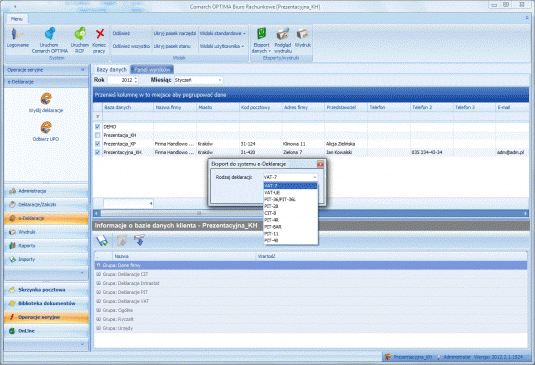Viewport: 535px width, 365px height.
Task: Open Raporty in the navigation panel
Action: (x=46, y=246)
